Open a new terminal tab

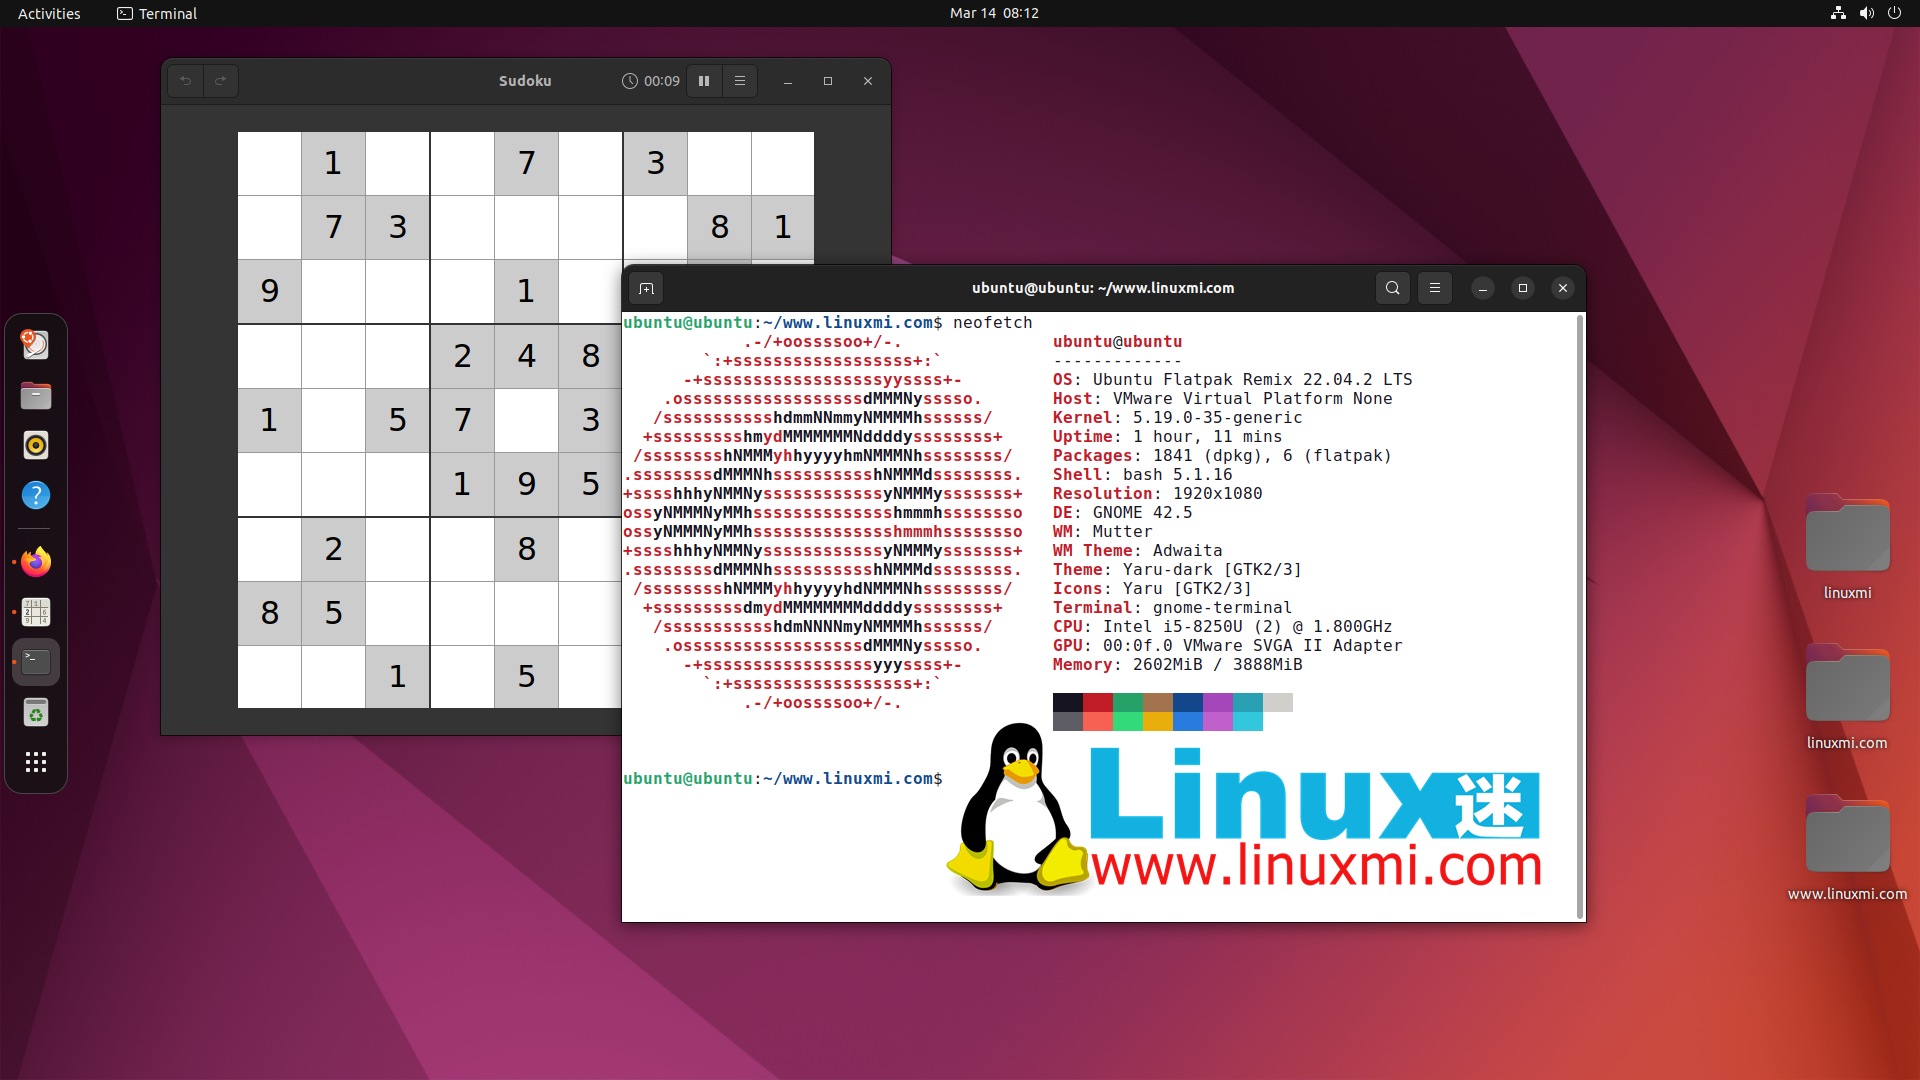(647, 289)
